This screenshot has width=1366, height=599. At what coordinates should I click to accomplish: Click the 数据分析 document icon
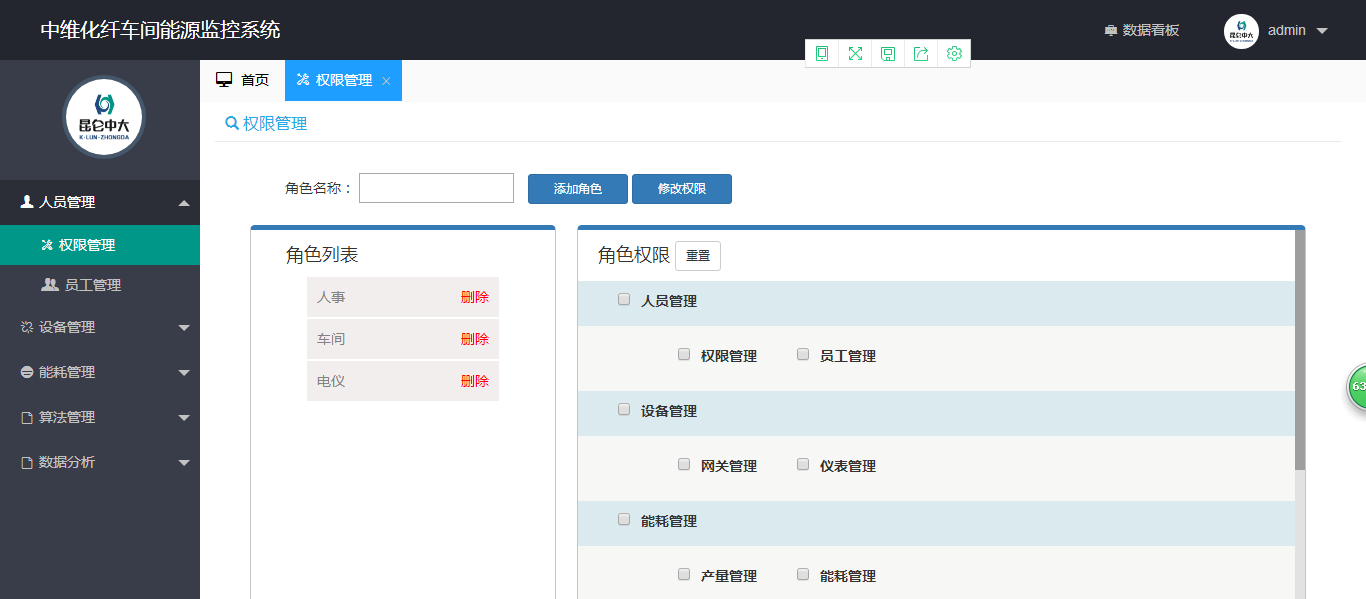(x=27, y=462)
